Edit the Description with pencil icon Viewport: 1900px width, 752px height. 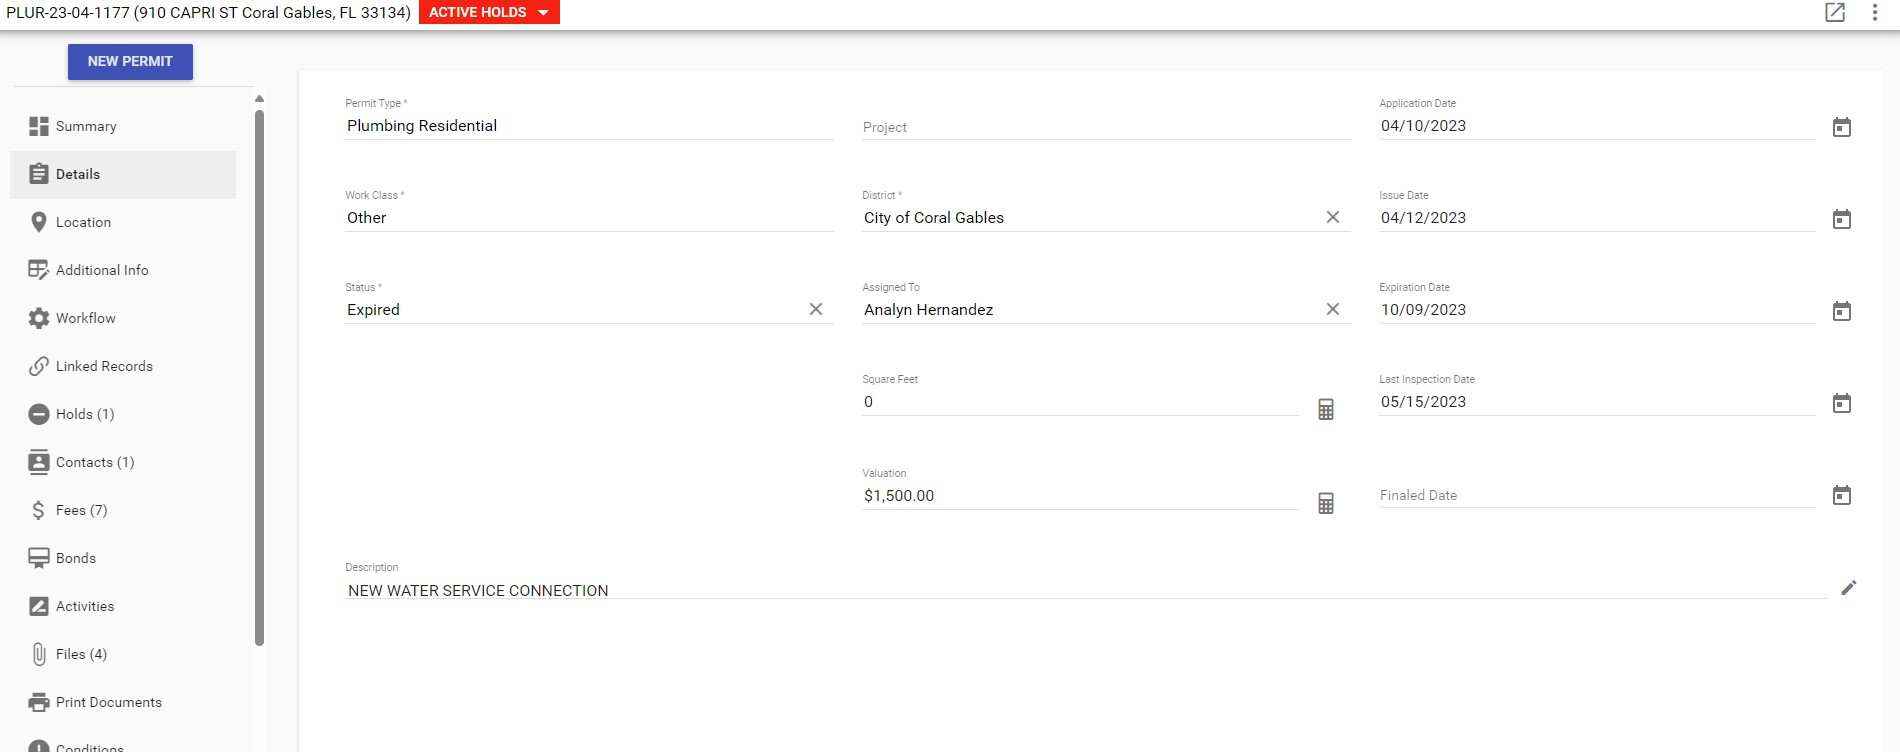(1848, 588)
